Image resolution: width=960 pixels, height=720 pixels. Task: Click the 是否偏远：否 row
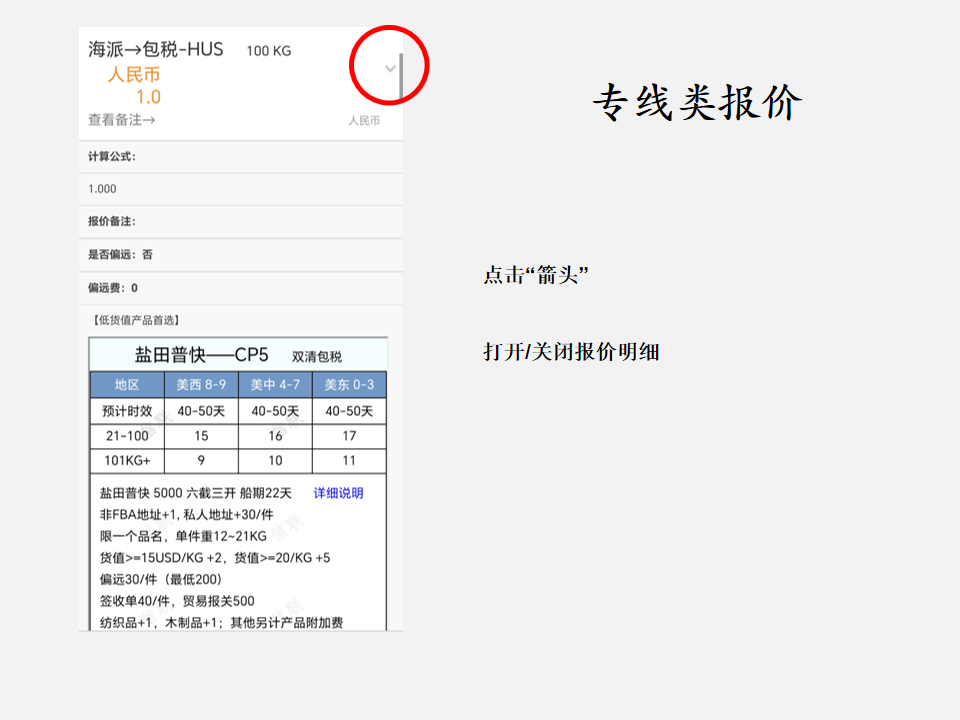tap(120, 254)
